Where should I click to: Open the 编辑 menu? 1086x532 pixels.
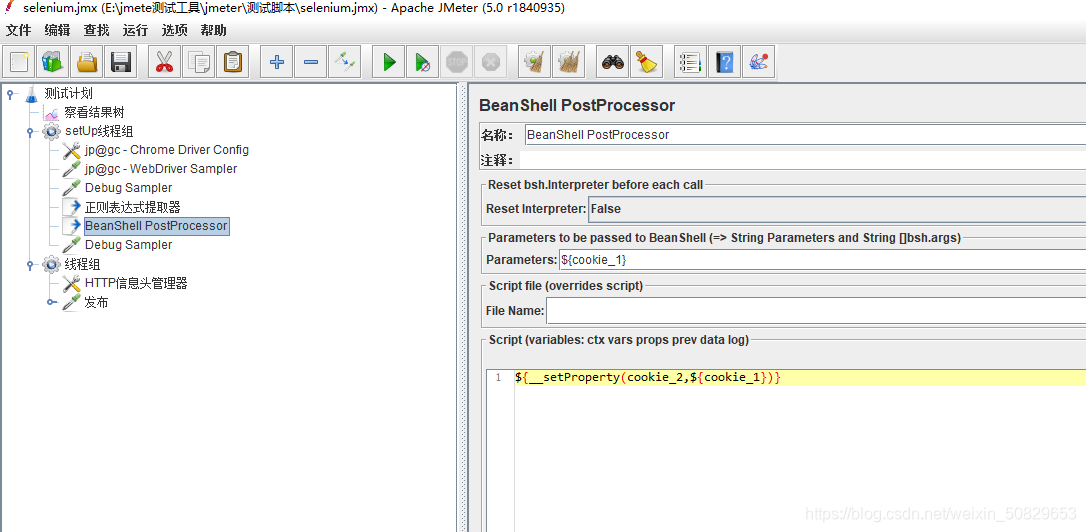57,30
